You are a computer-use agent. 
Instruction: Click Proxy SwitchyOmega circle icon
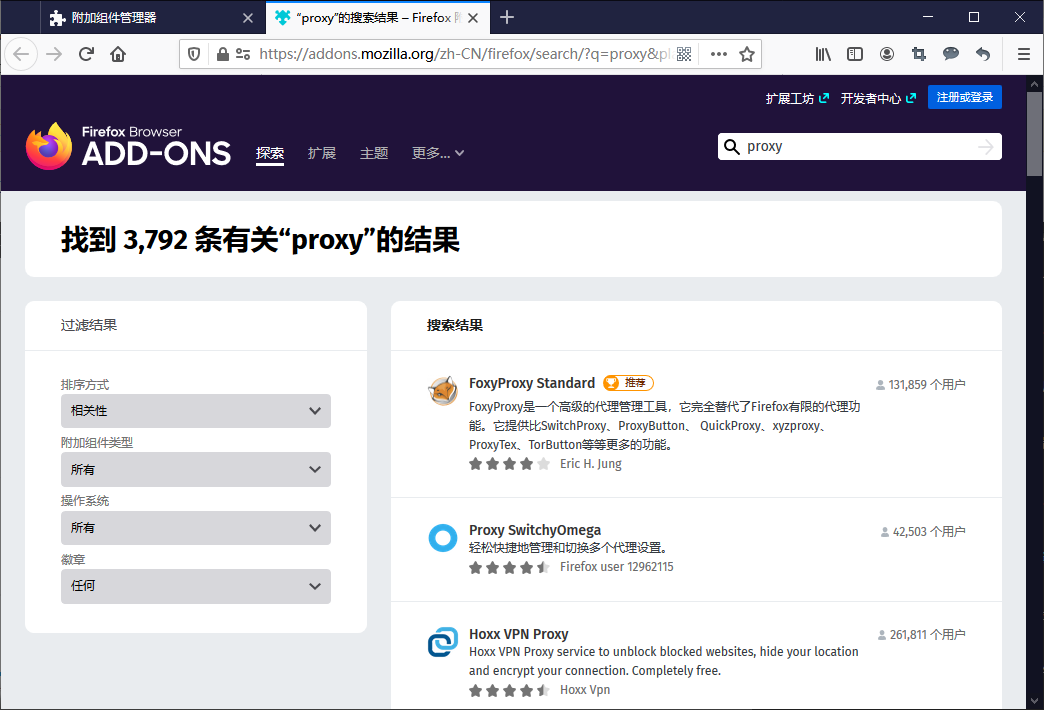[443, 537]
